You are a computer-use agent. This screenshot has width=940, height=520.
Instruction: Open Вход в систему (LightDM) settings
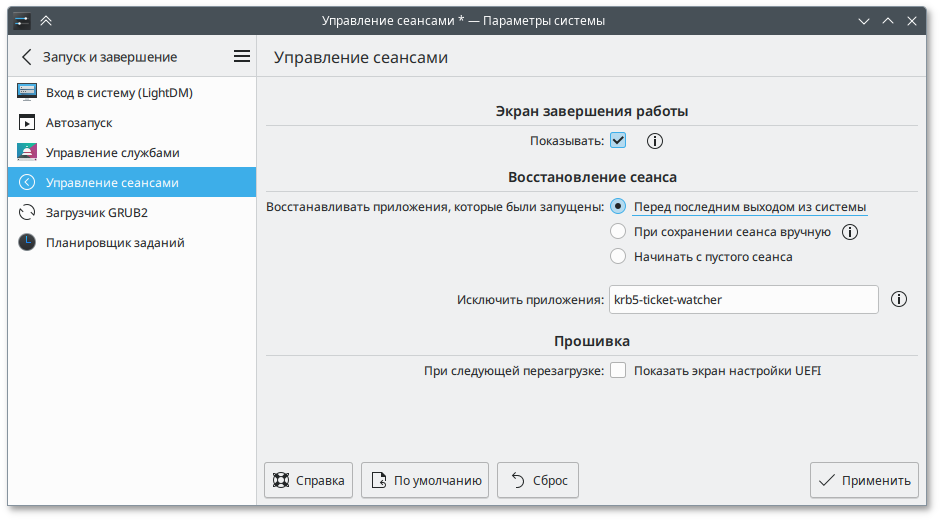132,92
